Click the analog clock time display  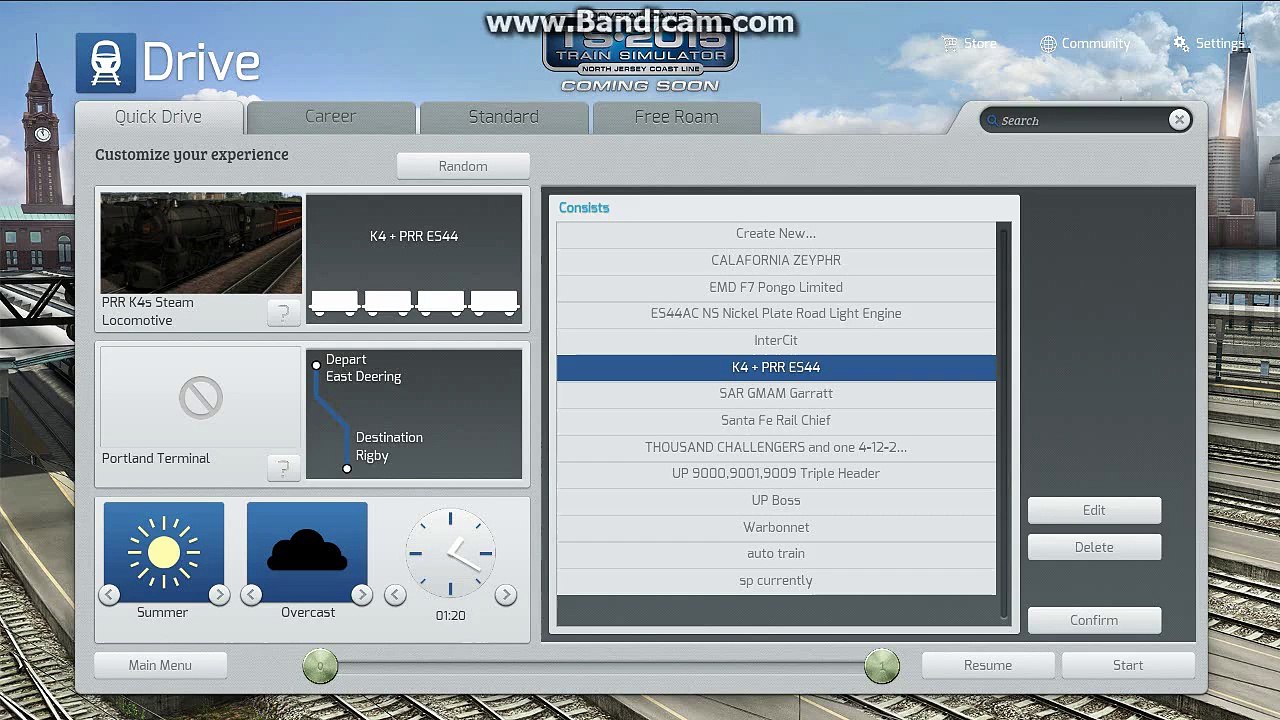click(x=450, y=552)
